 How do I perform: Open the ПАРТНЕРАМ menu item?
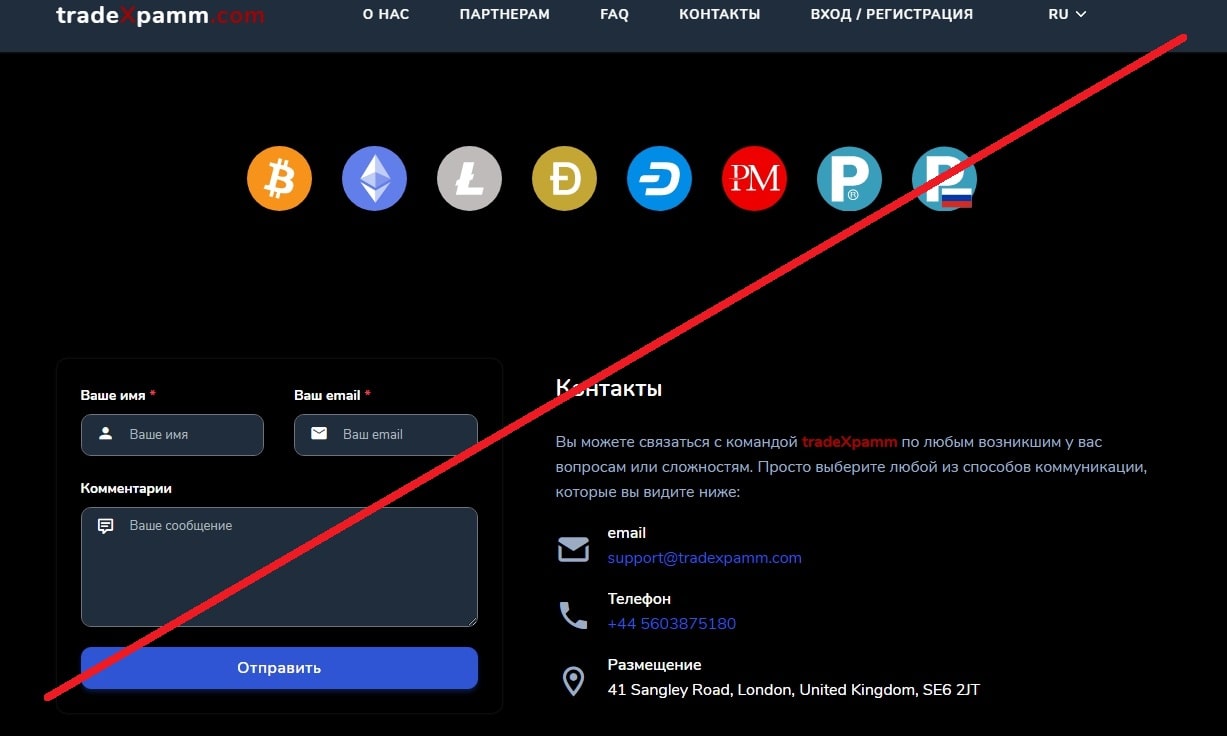505,14
